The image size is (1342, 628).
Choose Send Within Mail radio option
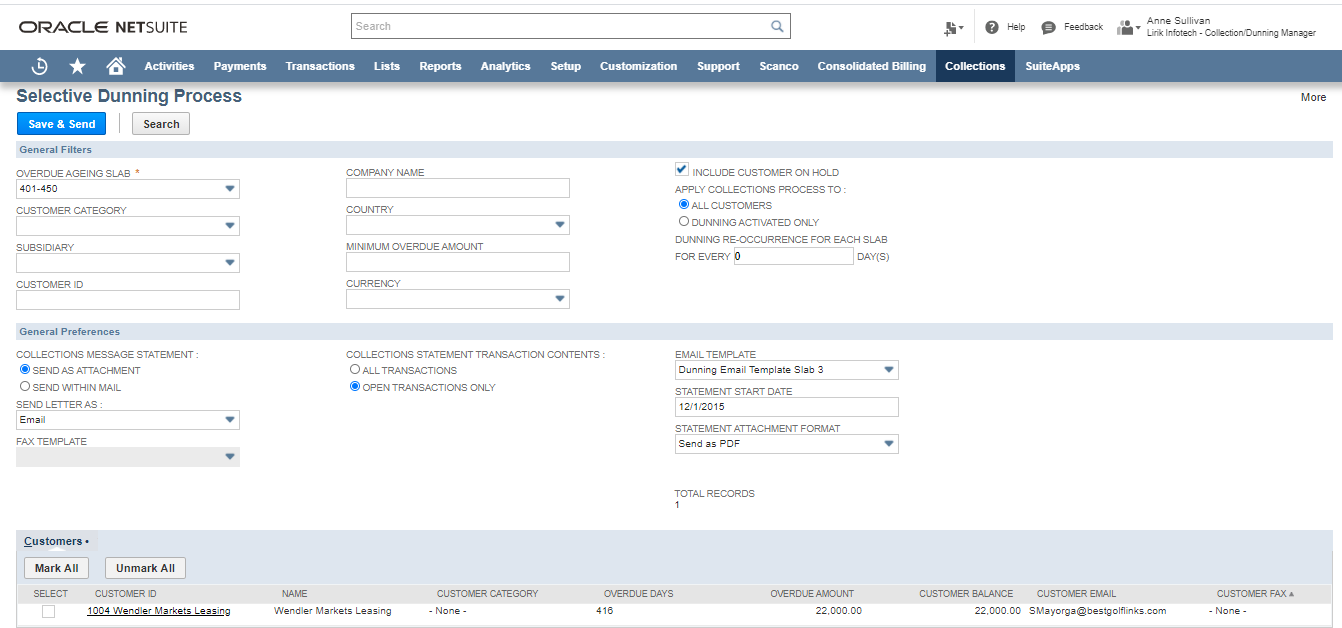(x=25, y=386)
